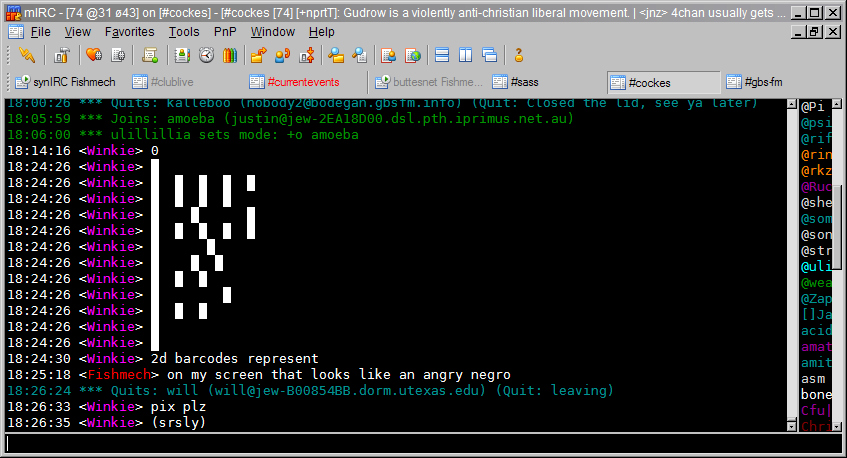This screenshot has width=847, height=458.
Task: Click Winkie's '(srsly)' message
Action: pos(178,422)
